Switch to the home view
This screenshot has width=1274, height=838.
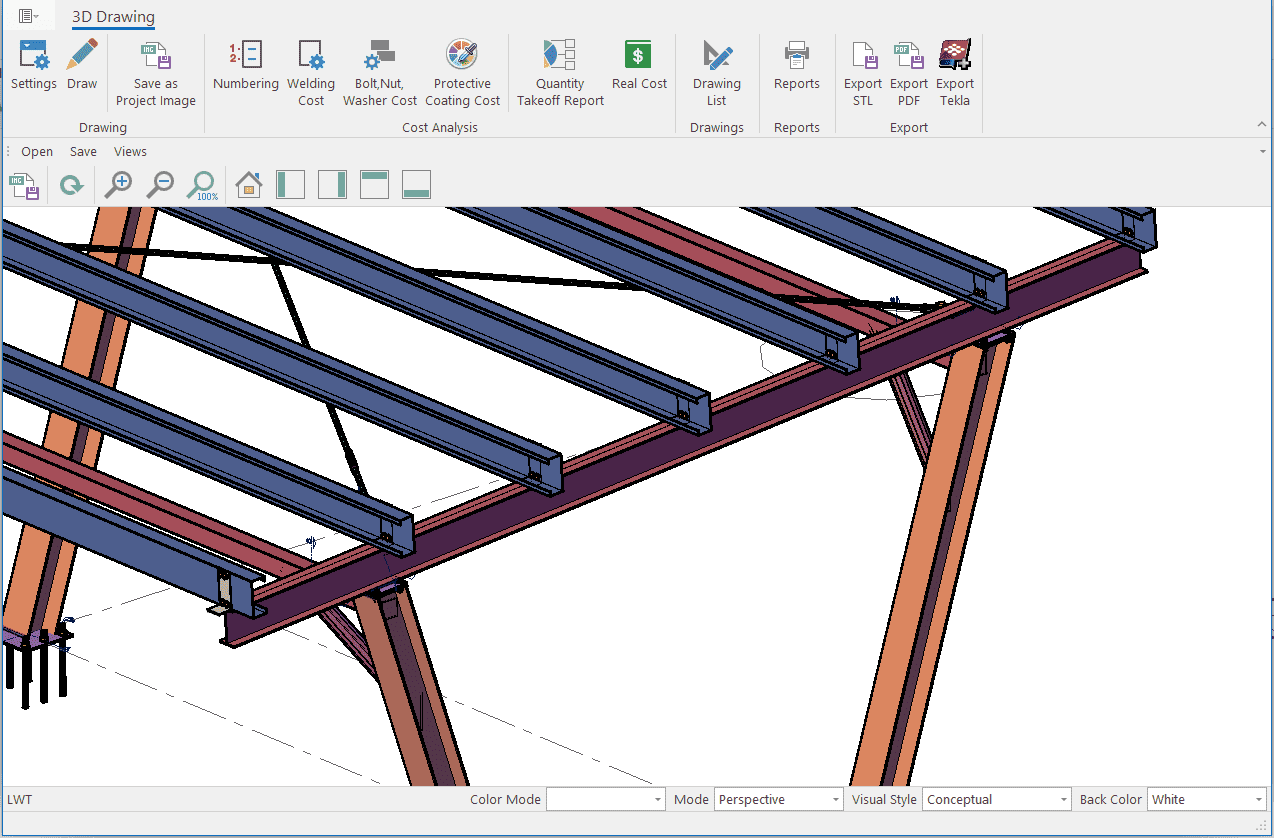(x=248, y=185)
